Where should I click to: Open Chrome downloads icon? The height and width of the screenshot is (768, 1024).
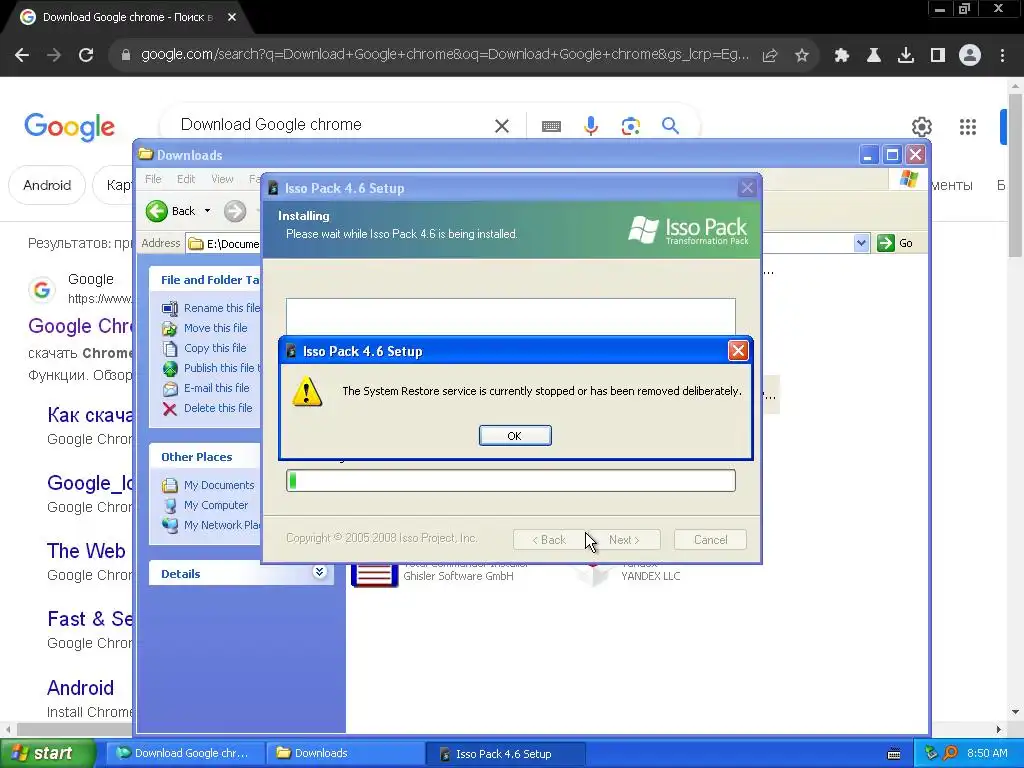(906, 56)
